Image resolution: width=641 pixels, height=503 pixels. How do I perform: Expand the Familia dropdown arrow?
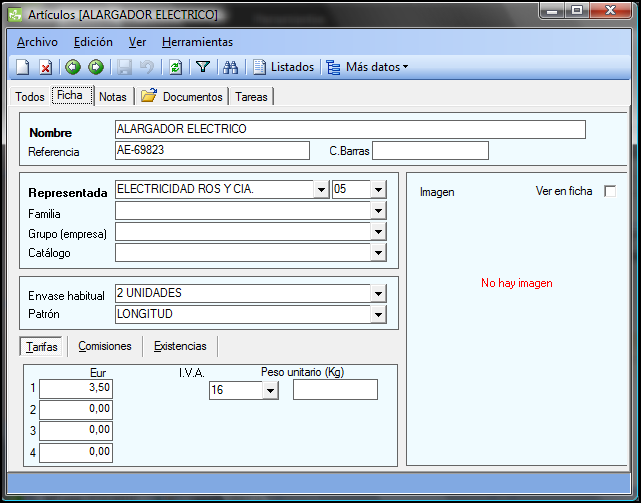(x=379, y=211)
